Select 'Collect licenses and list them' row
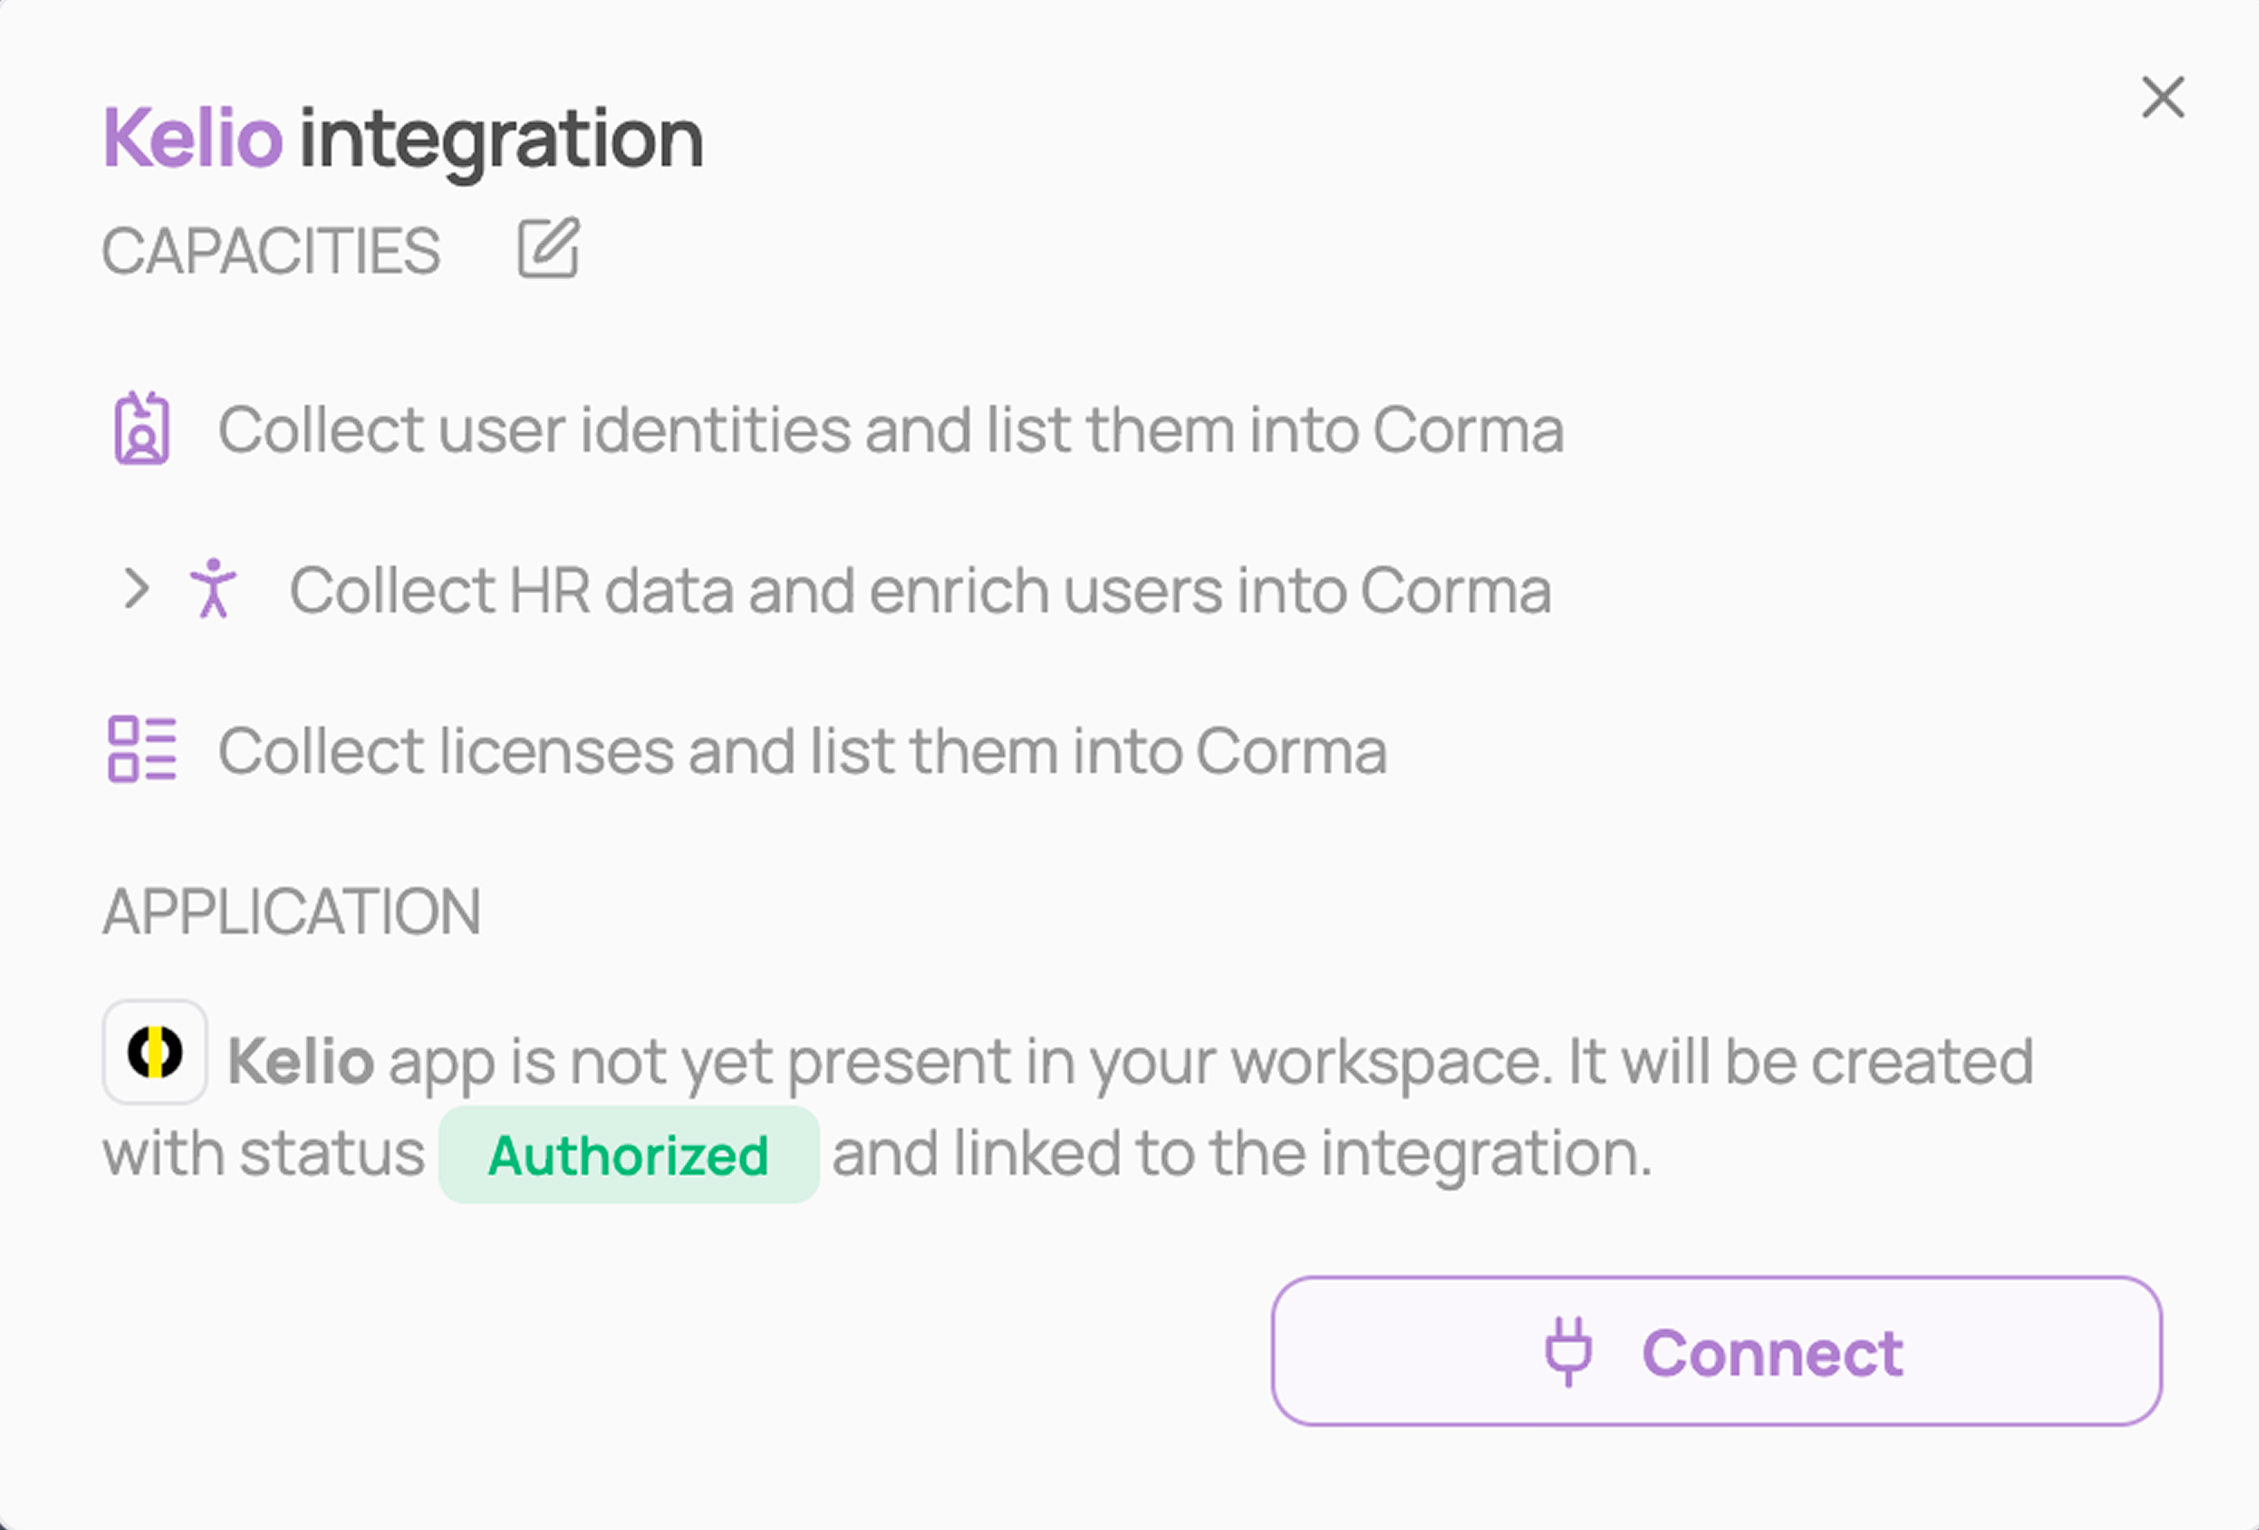The image size is (2259, 1530). point(747,750)
